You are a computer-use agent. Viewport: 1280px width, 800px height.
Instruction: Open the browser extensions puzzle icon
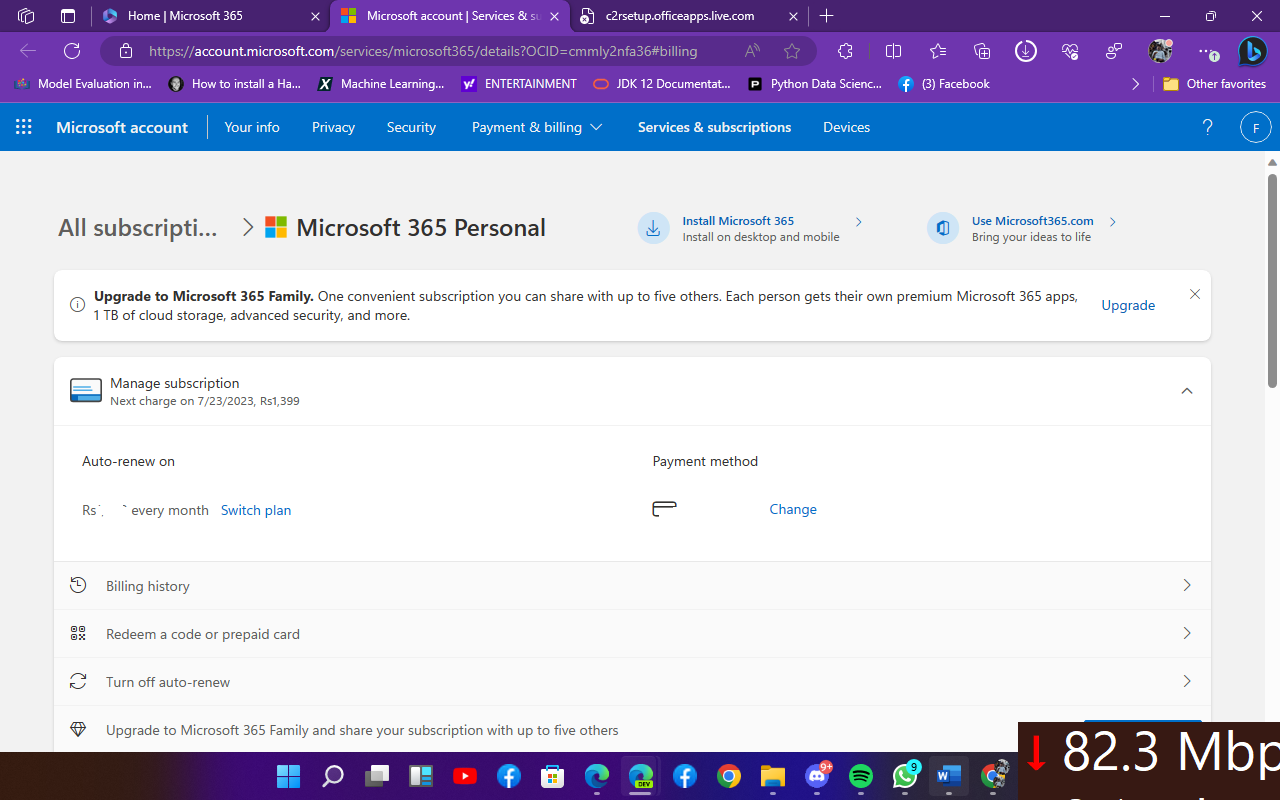tap(845, 51)
